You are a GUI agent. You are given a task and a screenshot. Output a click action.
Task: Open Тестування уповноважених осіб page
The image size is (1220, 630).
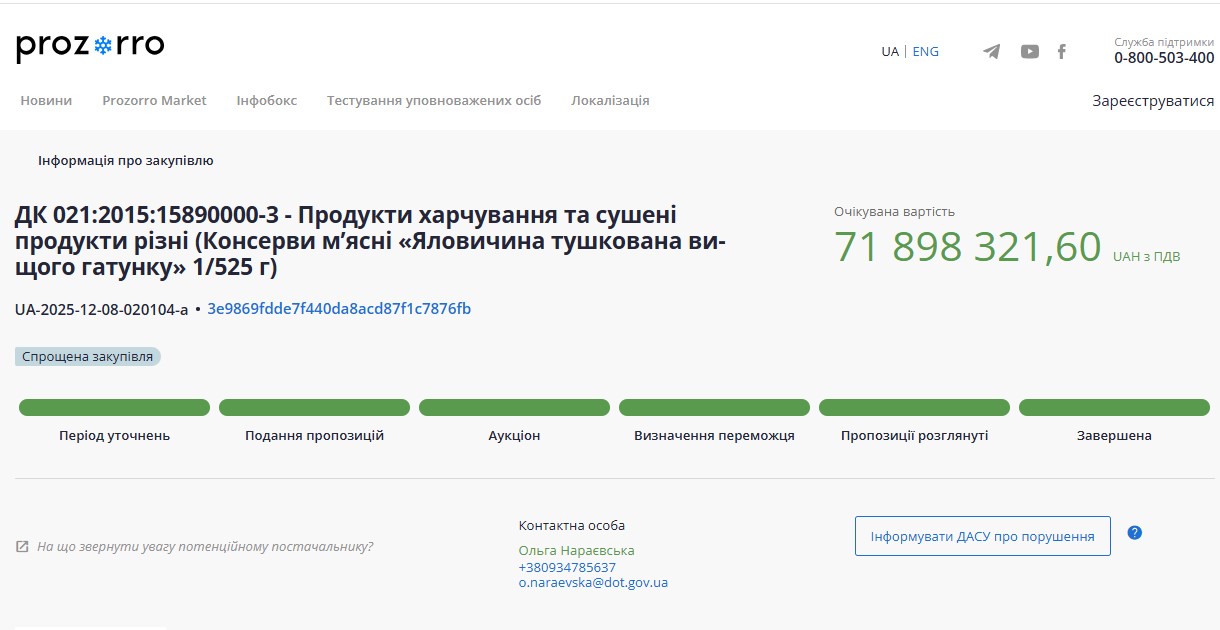tap(433, 101)
